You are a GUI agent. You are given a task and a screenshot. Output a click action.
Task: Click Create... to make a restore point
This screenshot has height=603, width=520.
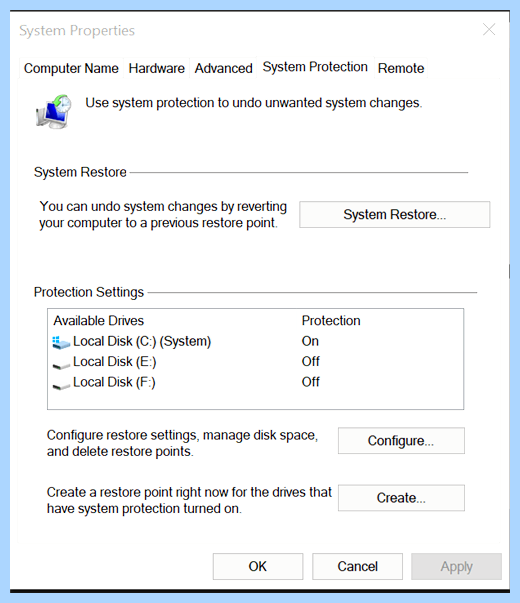pos(401,498)
